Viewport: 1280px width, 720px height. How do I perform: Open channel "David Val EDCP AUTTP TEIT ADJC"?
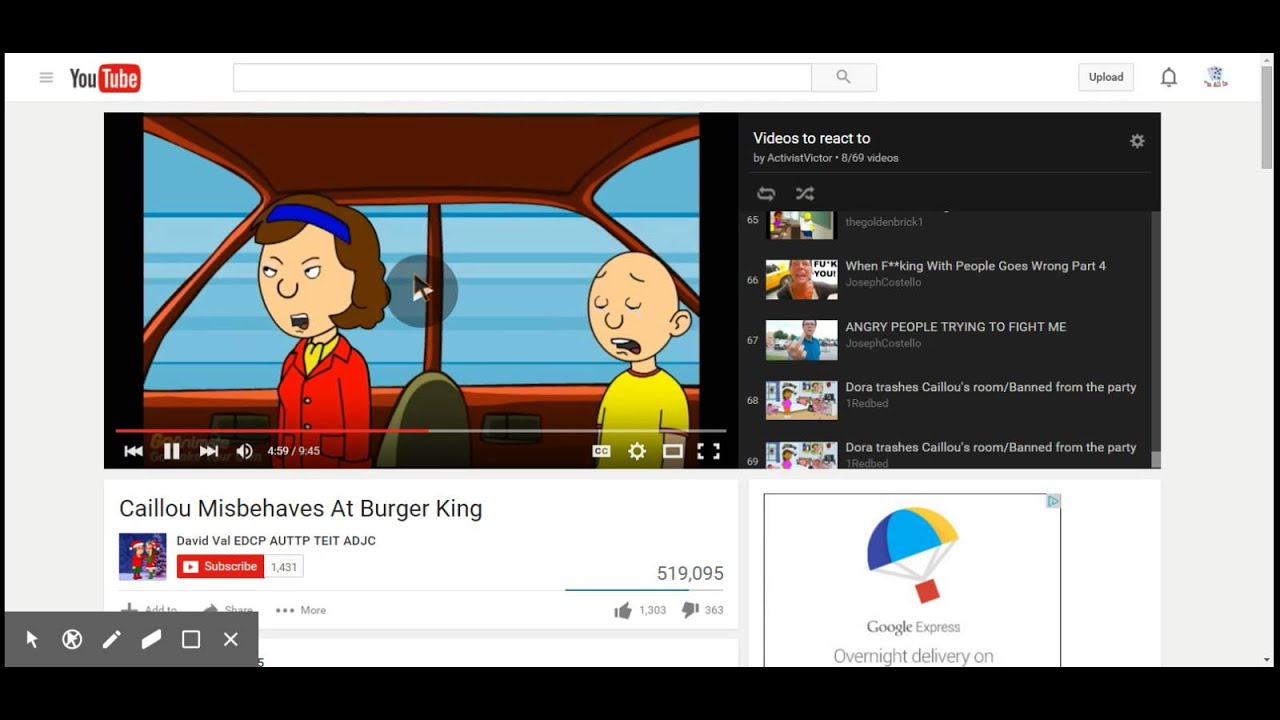pos(276,541)
